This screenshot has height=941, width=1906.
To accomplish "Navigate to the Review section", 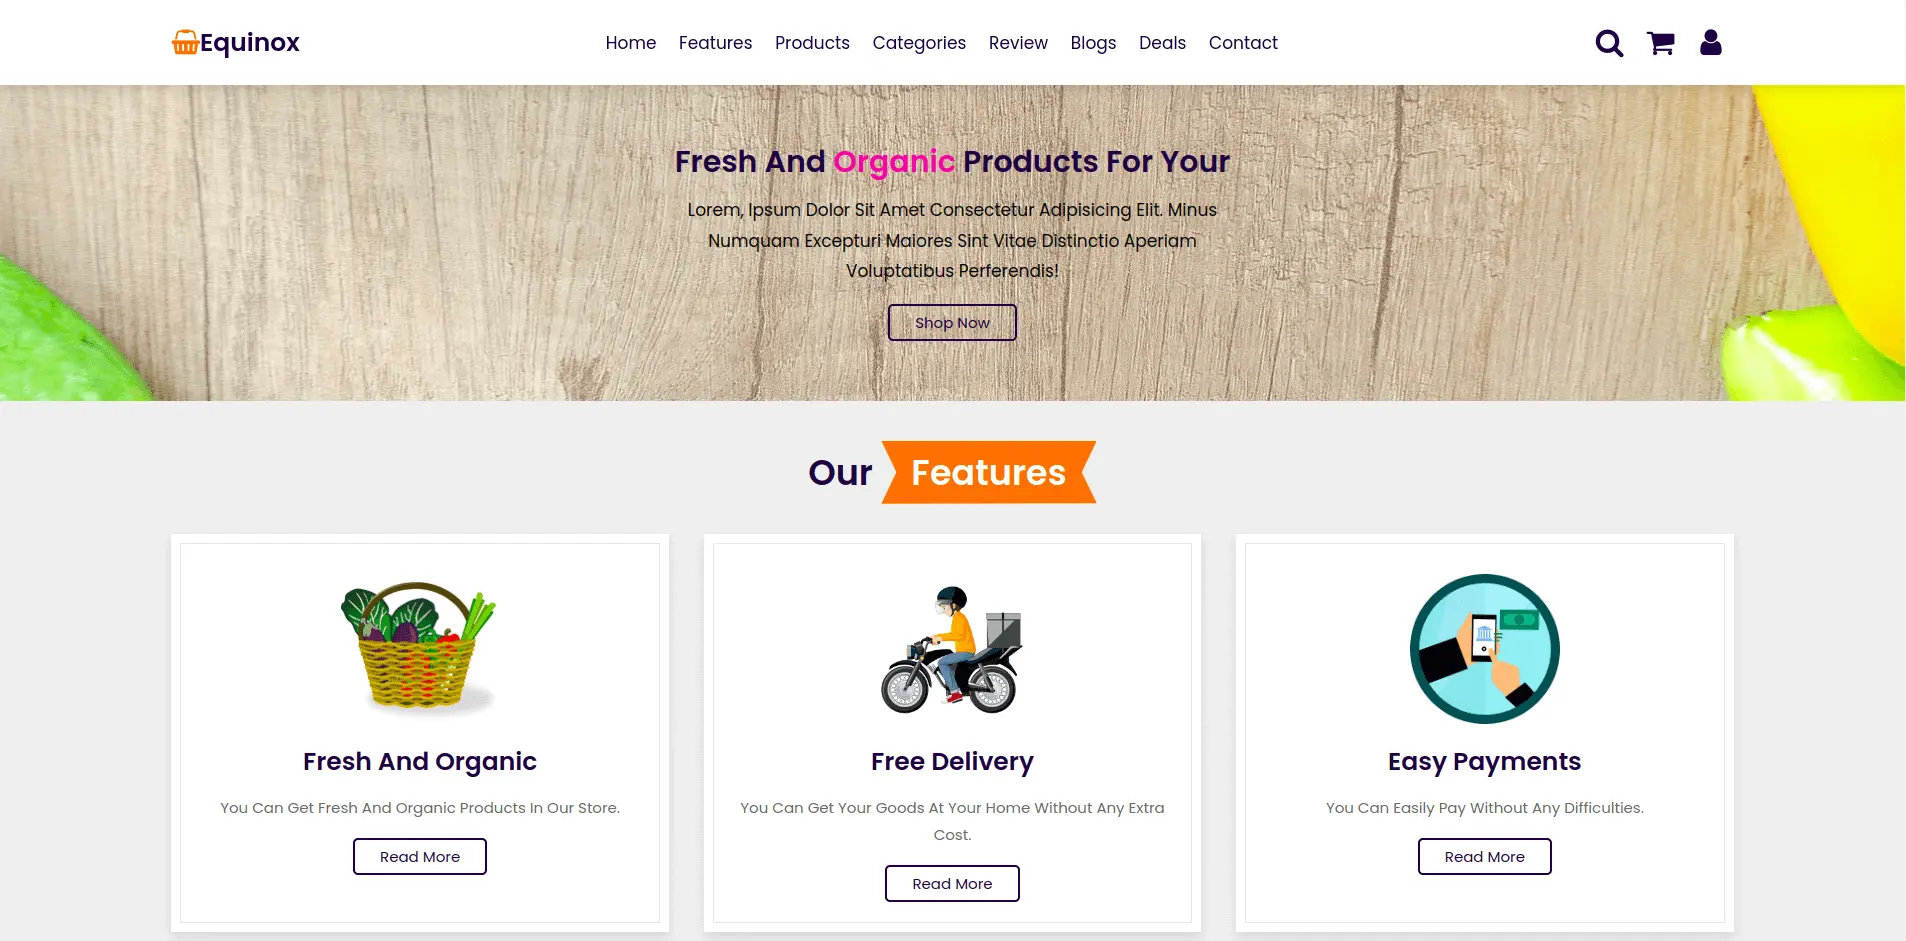I will (1018, 43).
